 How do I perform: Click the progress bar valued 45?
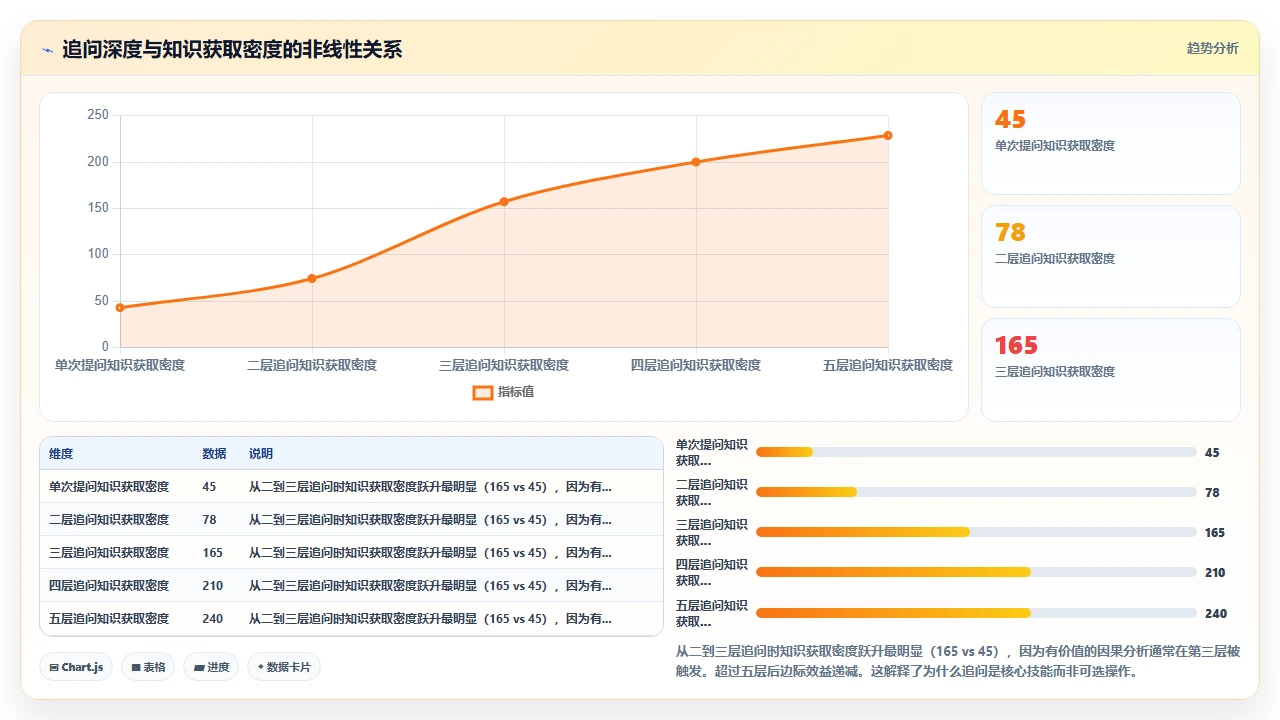pyautogui.click(x=976, y=452)
